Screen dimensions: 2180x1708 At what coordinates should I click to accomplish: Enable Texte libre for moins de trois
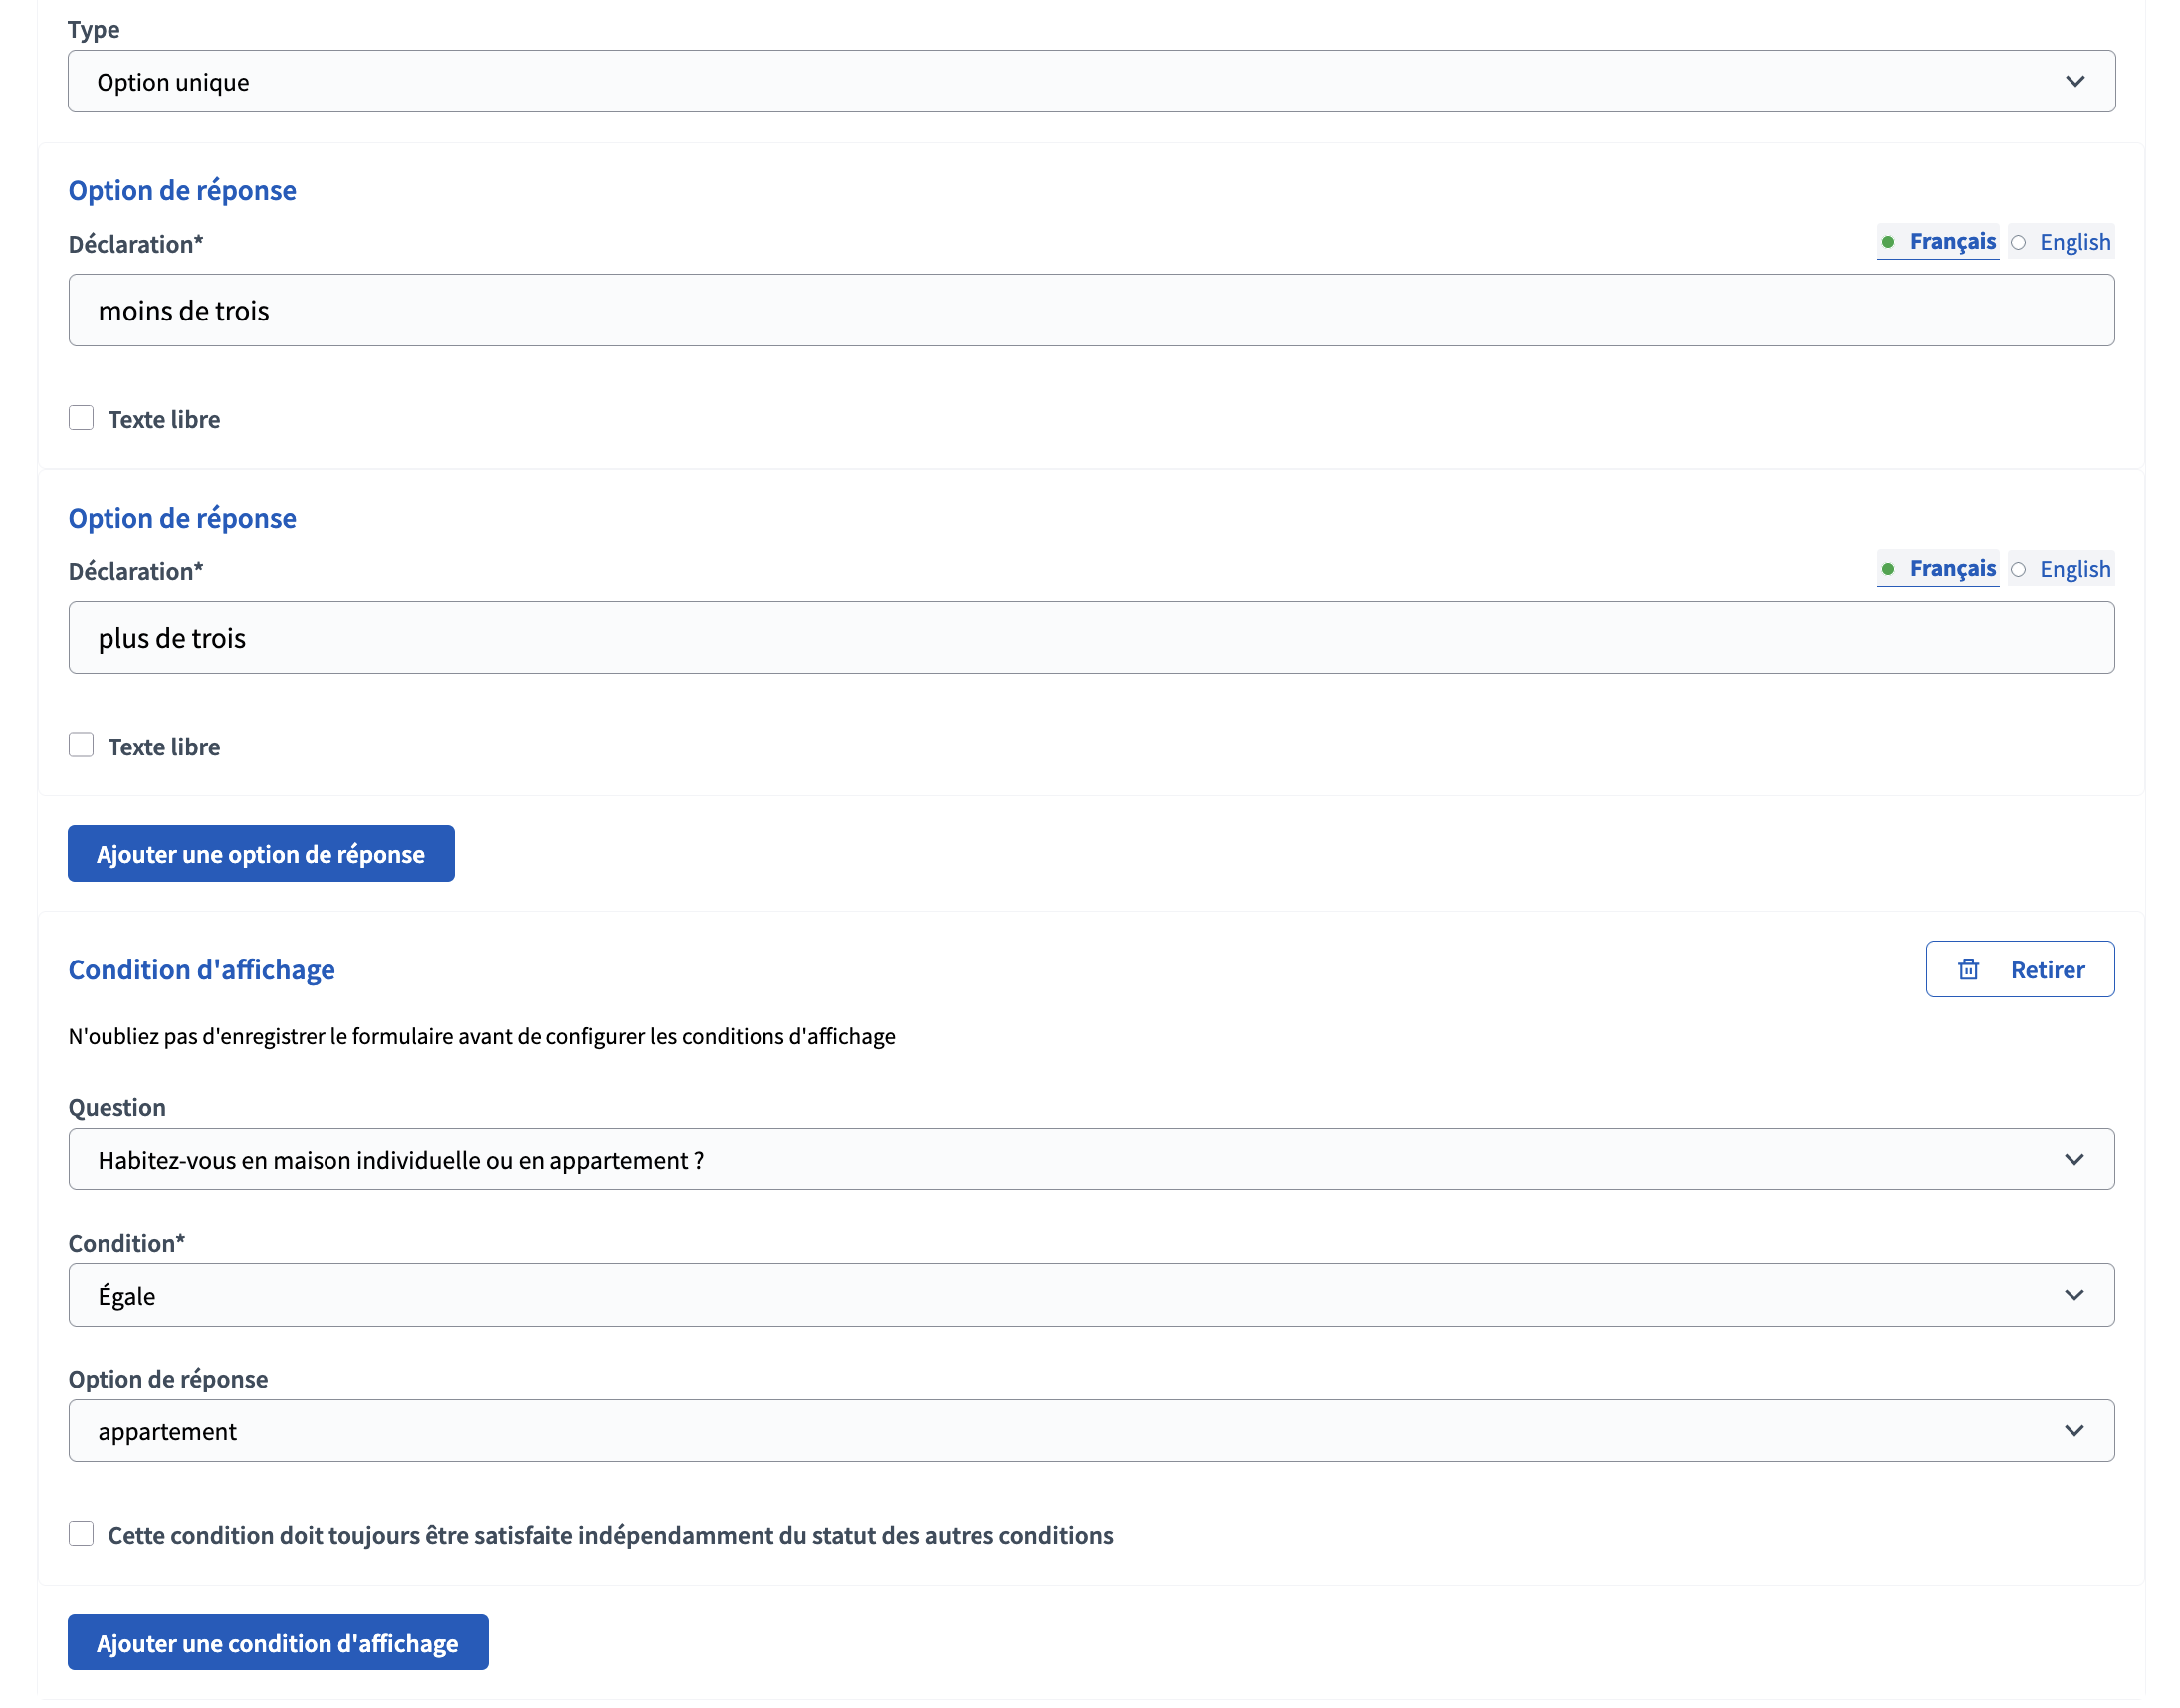81,418
